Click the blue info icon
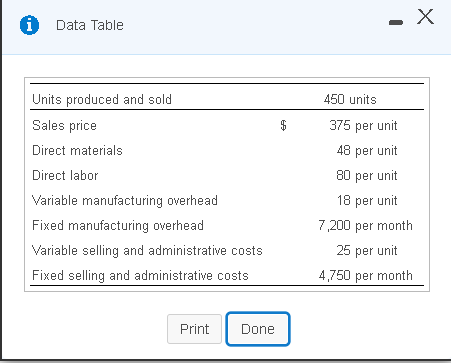This screenshot has height=363, width=451. click(x=29, y=25)
